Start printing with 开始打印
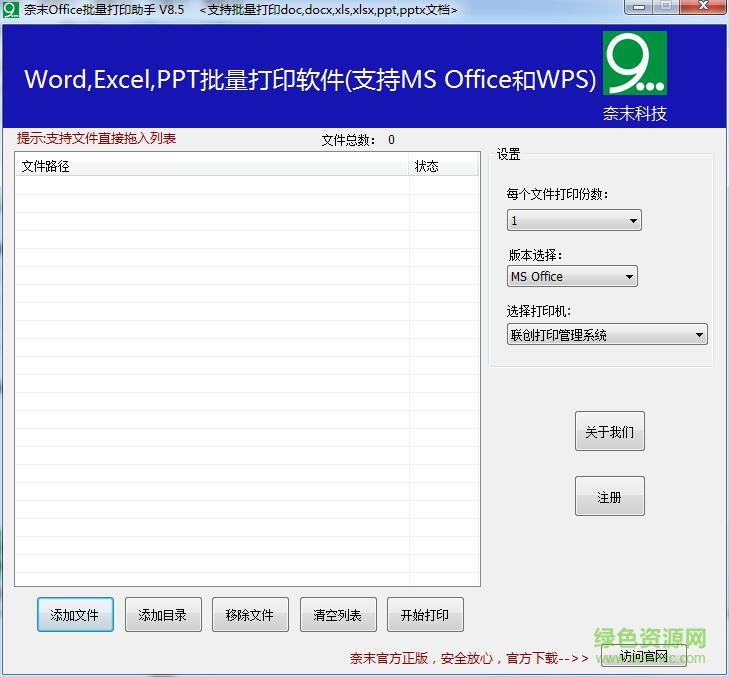The width and height of the screenshot is (729, 677). point(425,615)
